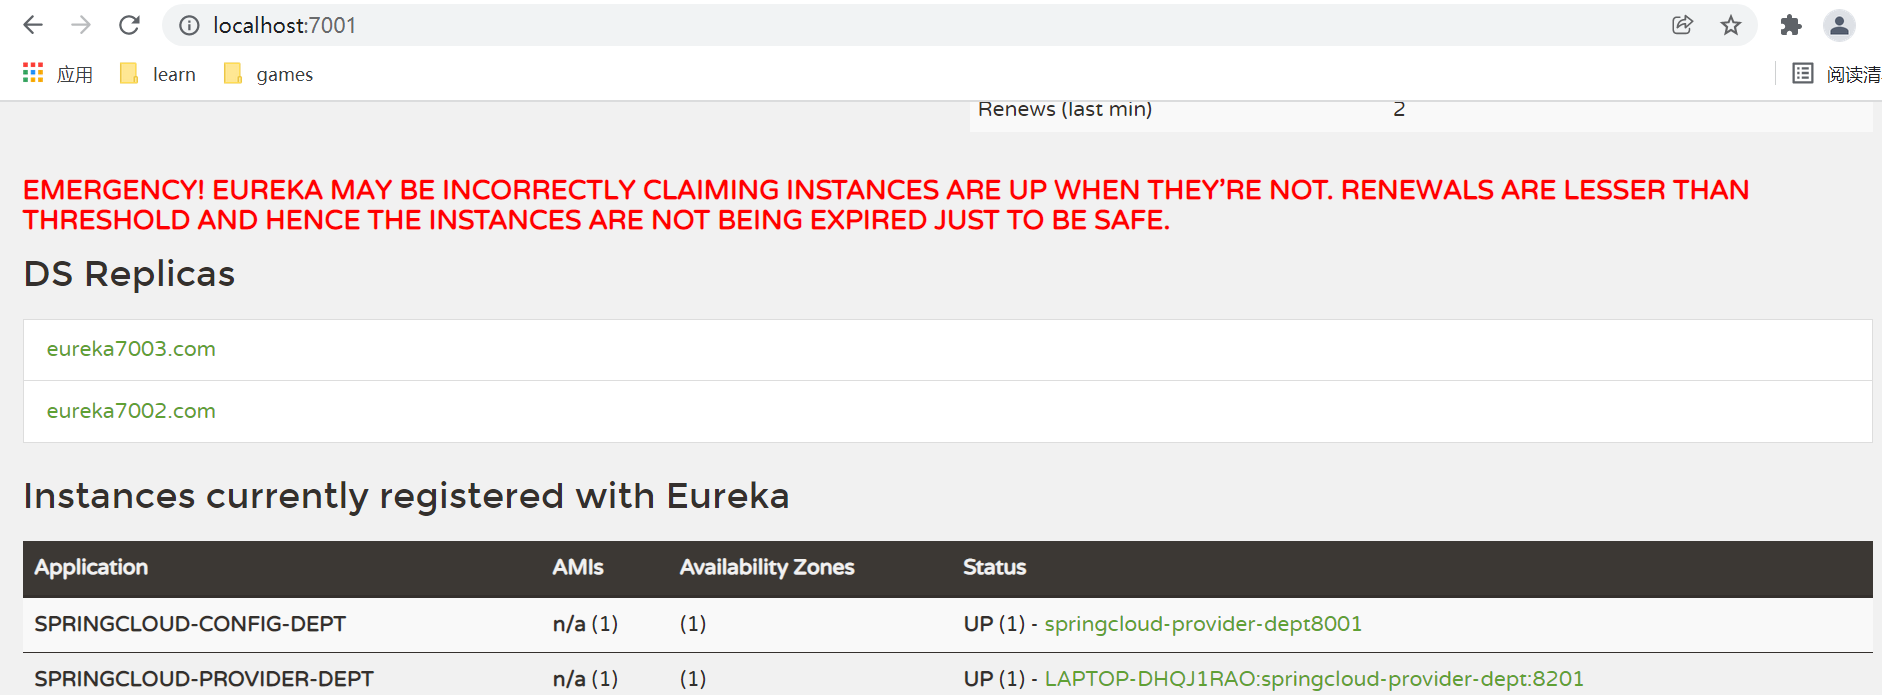The height and width of the screenshot is (695, 1882).
Task: Open the reading list icon
Action: point(1802,73)
